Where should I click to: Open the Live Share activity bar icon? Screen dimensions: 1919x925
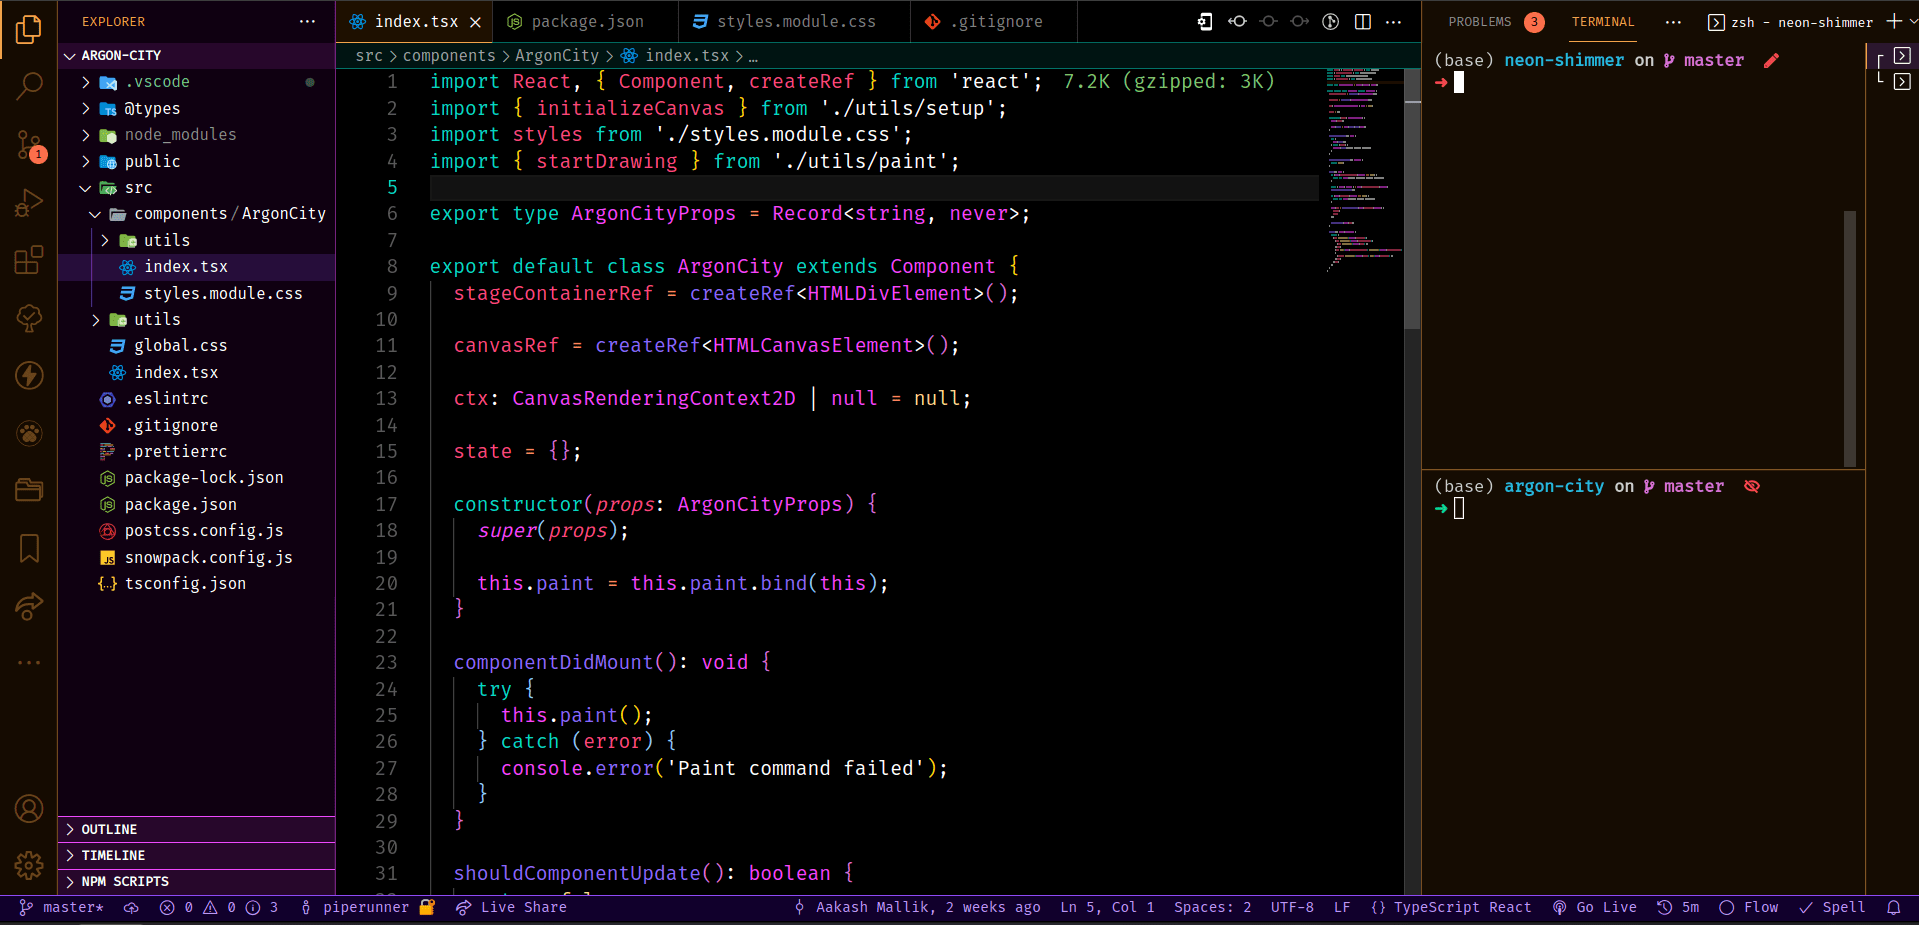[x=29, y=606]
